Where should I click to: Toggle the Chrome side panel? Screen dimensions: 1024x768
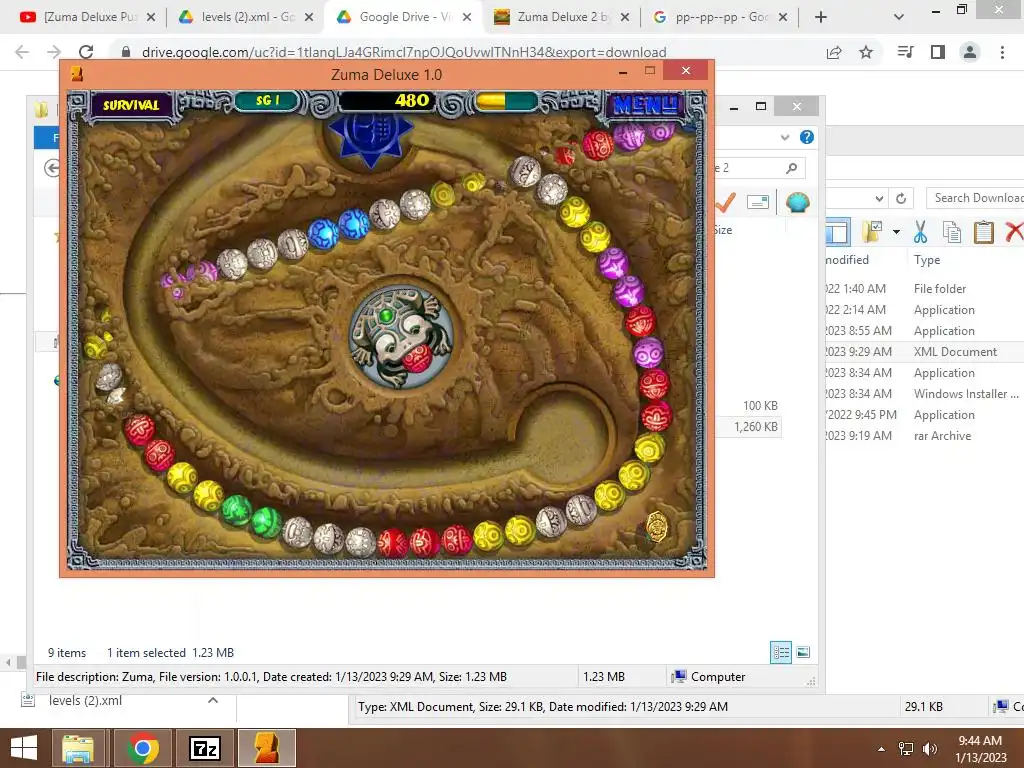(x=938, y=52)
